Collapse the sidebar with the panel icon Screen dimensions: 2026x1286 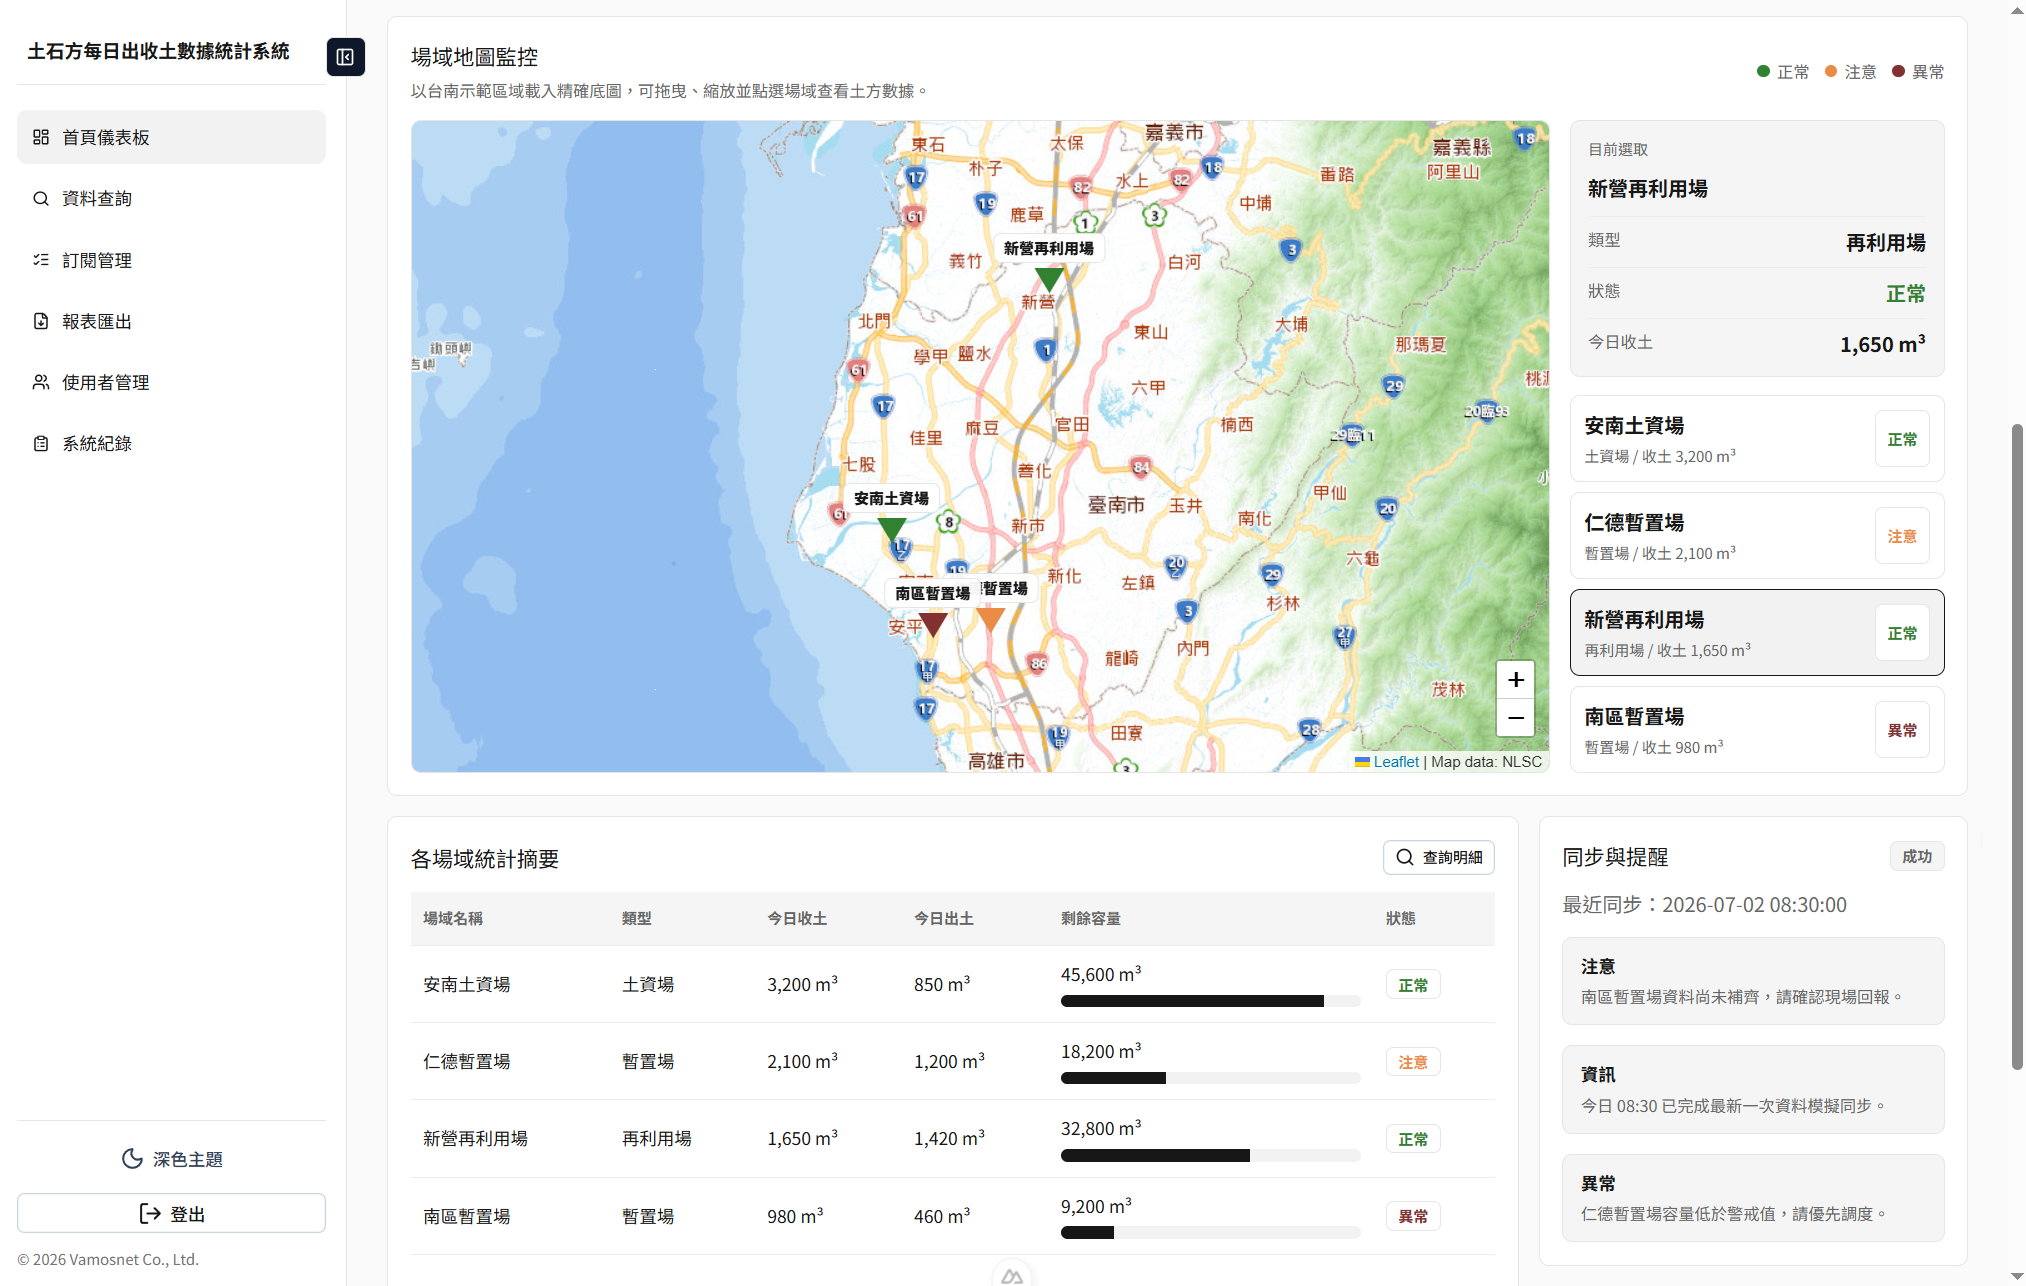click(345, 57)
